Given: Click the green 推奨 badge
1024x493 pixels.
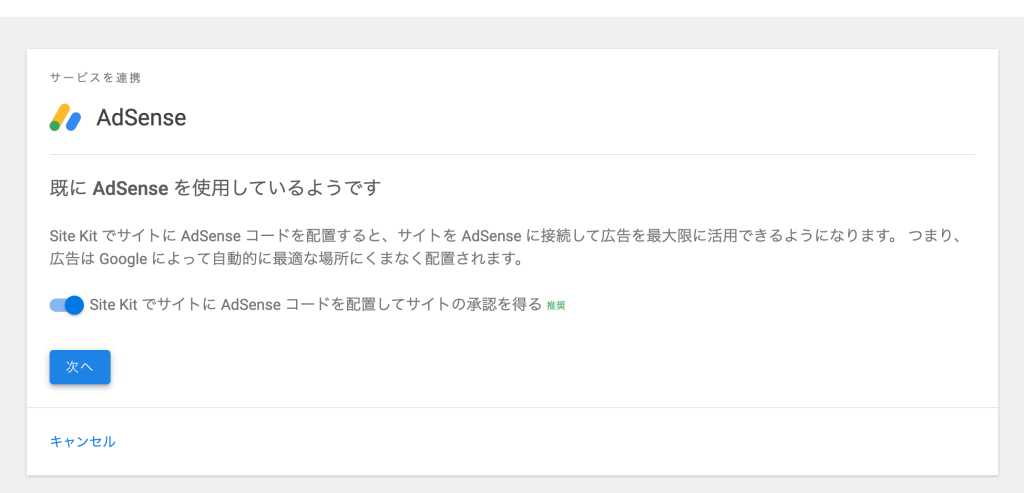Looking at the screenshot, I should pos(556,306).
